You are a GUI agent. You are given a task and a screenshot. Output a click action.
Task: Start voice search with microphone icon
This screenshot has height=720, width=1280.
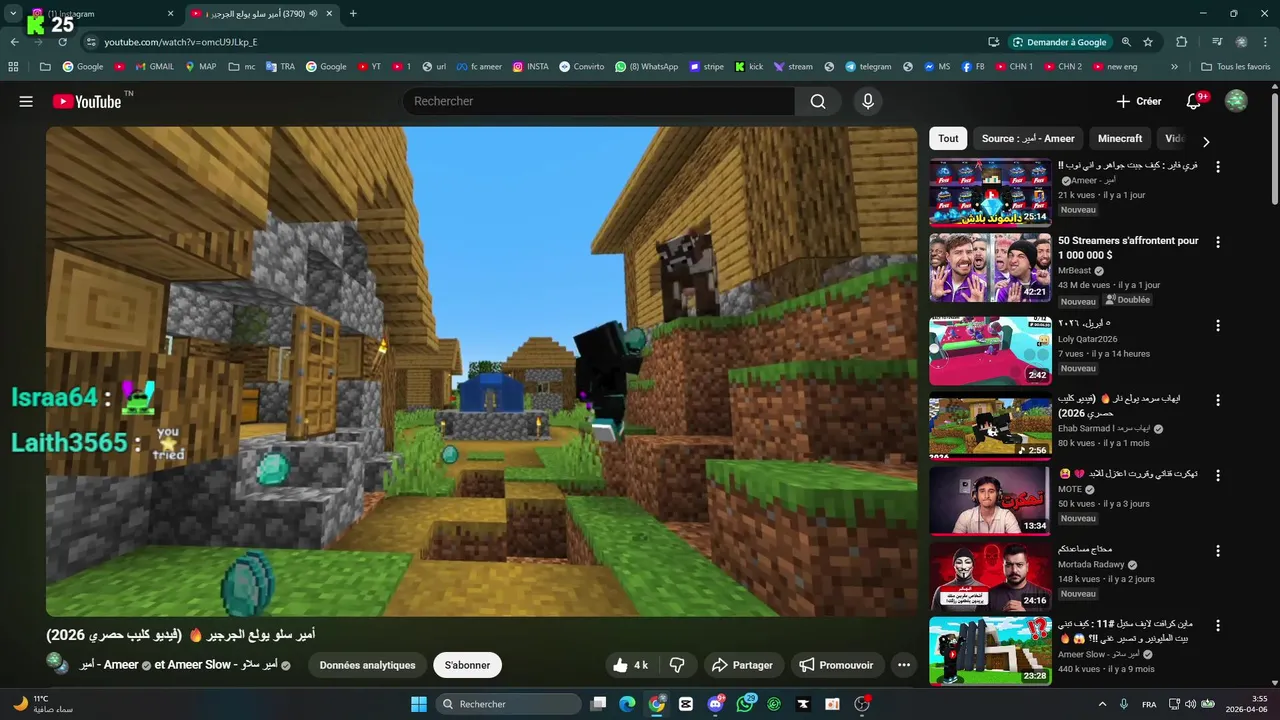tap(868, 101)
